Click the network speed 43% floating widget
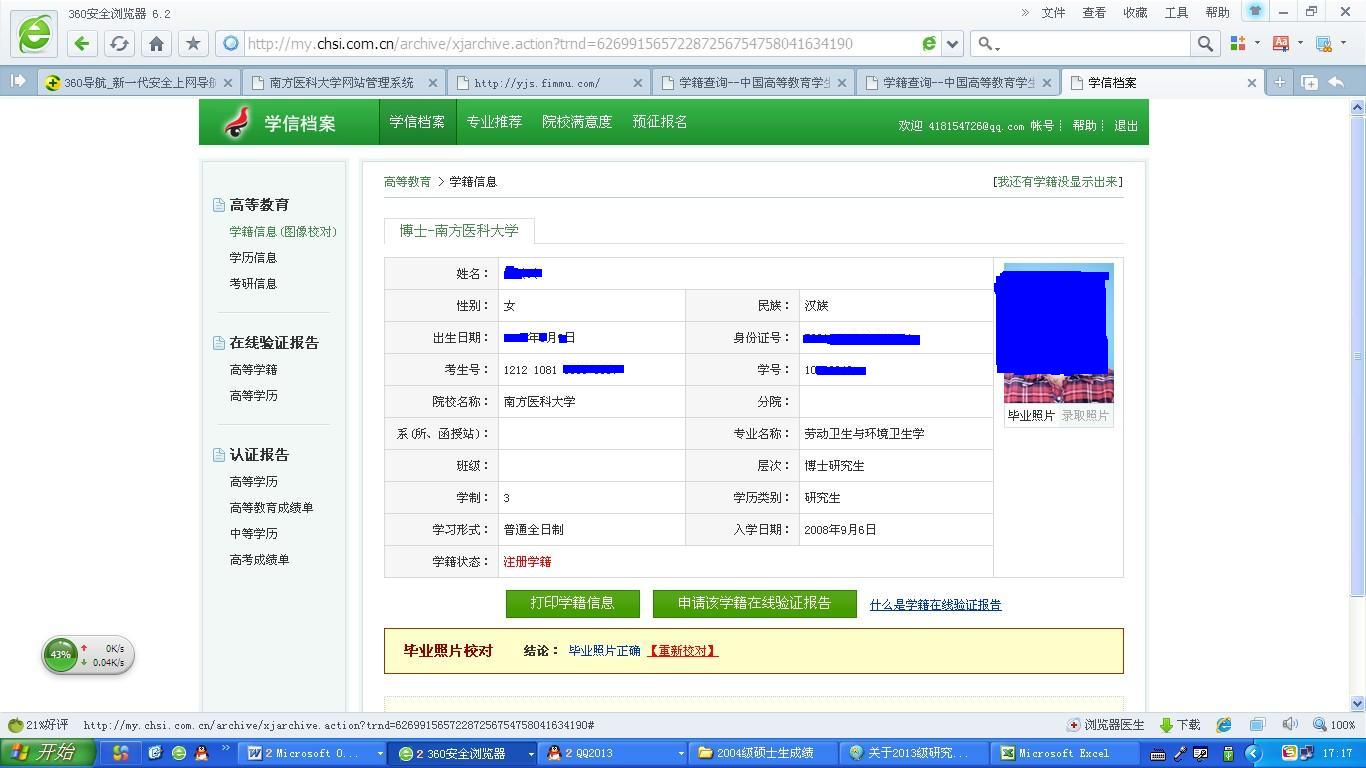 [88, 655]
